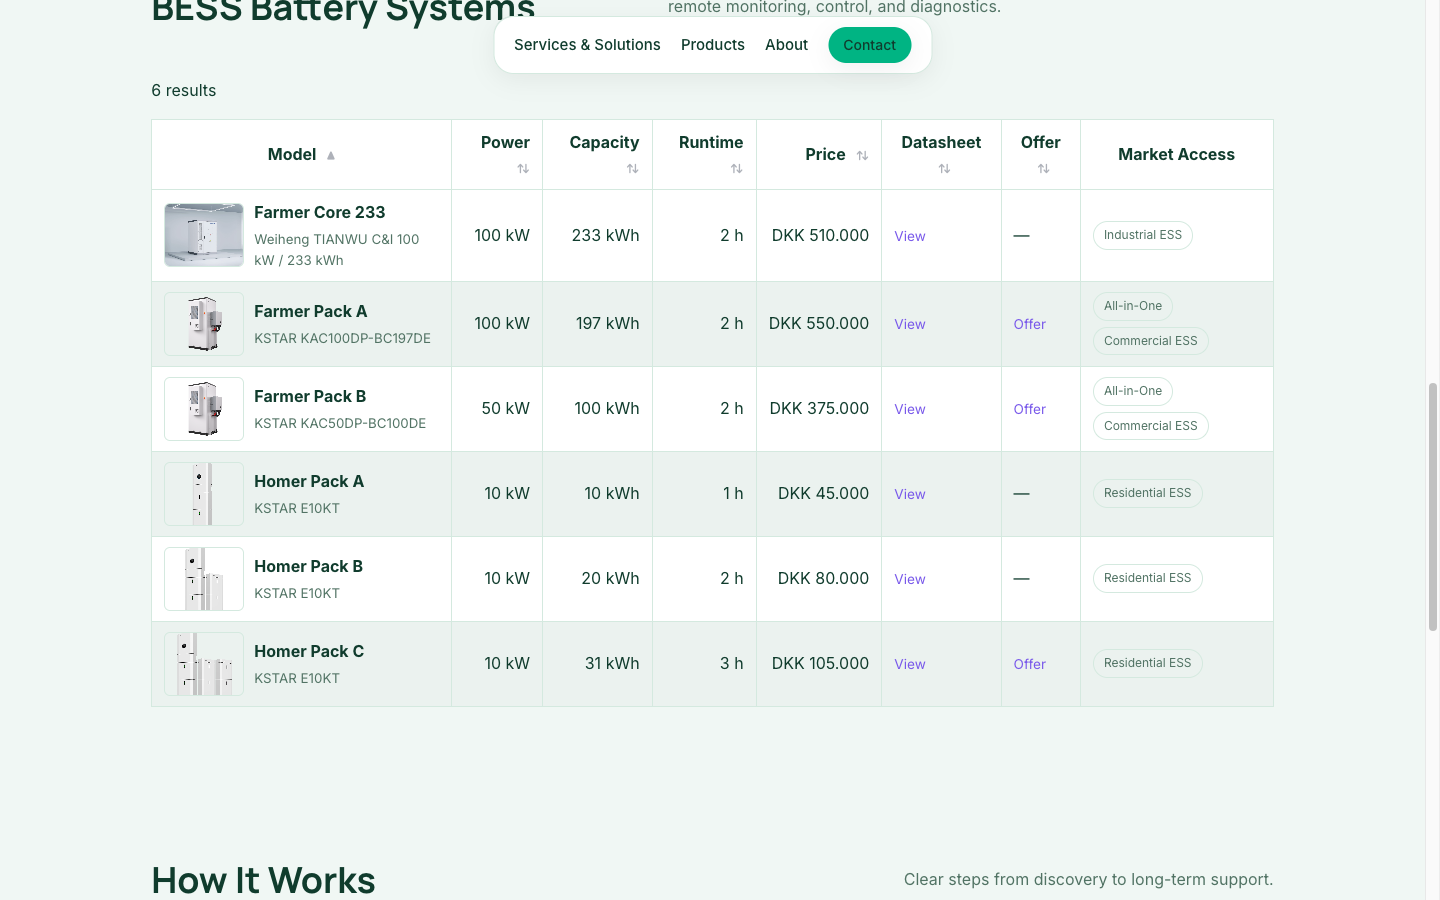Select the Farmer Core 233 model name
This screenshot has height=900, width=1440.
click(320, 212)
